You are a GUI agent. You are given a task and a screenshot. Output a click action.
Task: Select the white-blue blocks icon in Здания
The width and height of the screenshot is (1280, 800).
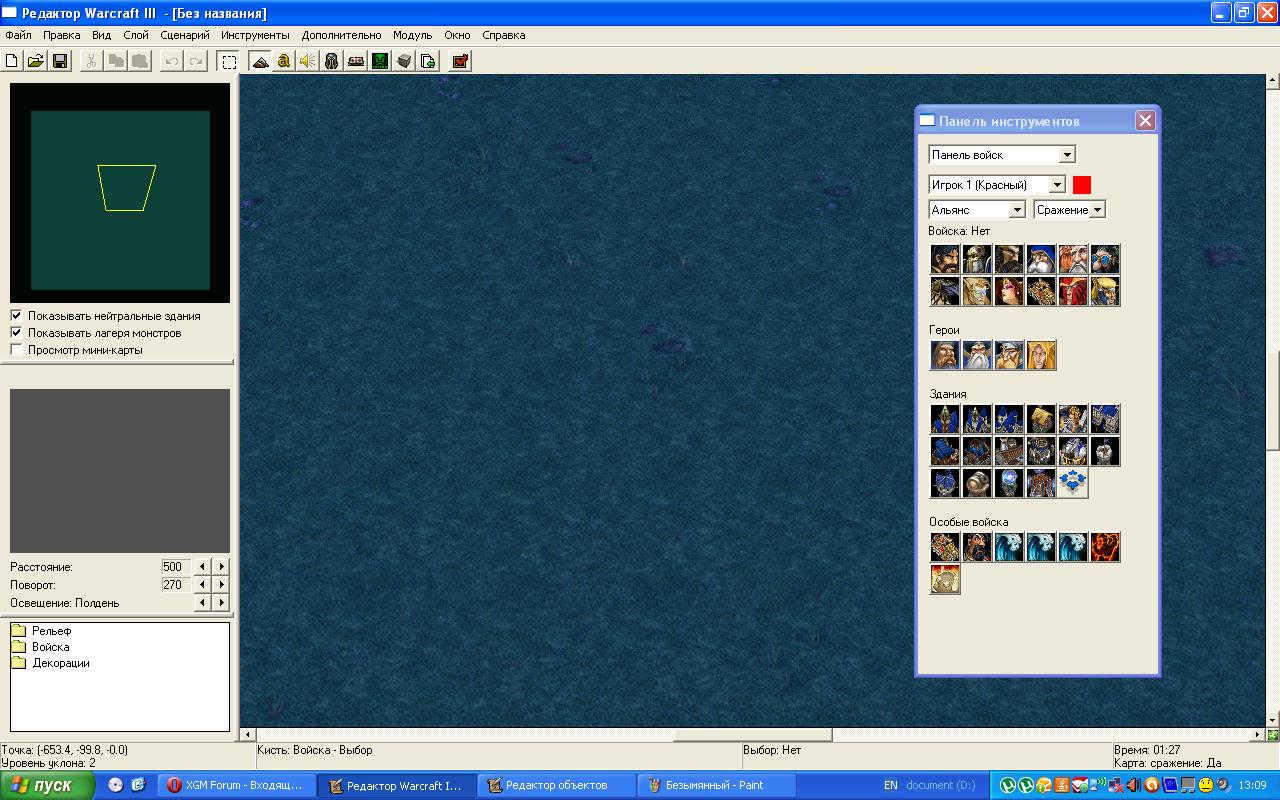(1073, 483)
